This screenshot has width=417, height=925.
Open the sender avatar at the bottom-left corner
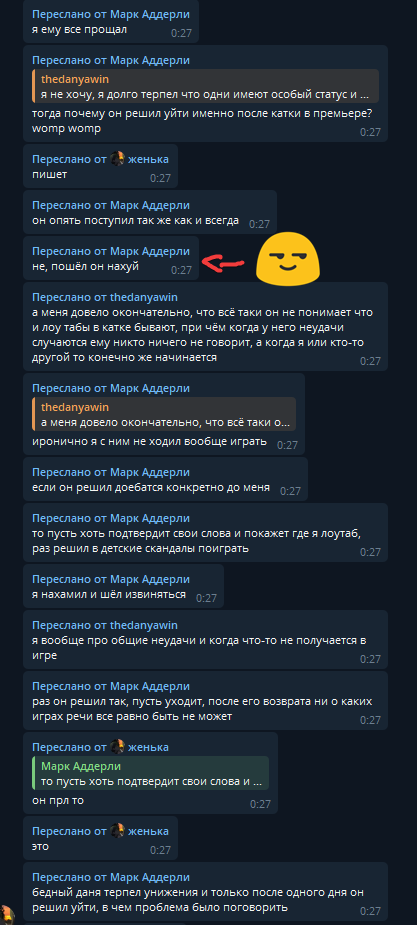pos(7,916)
